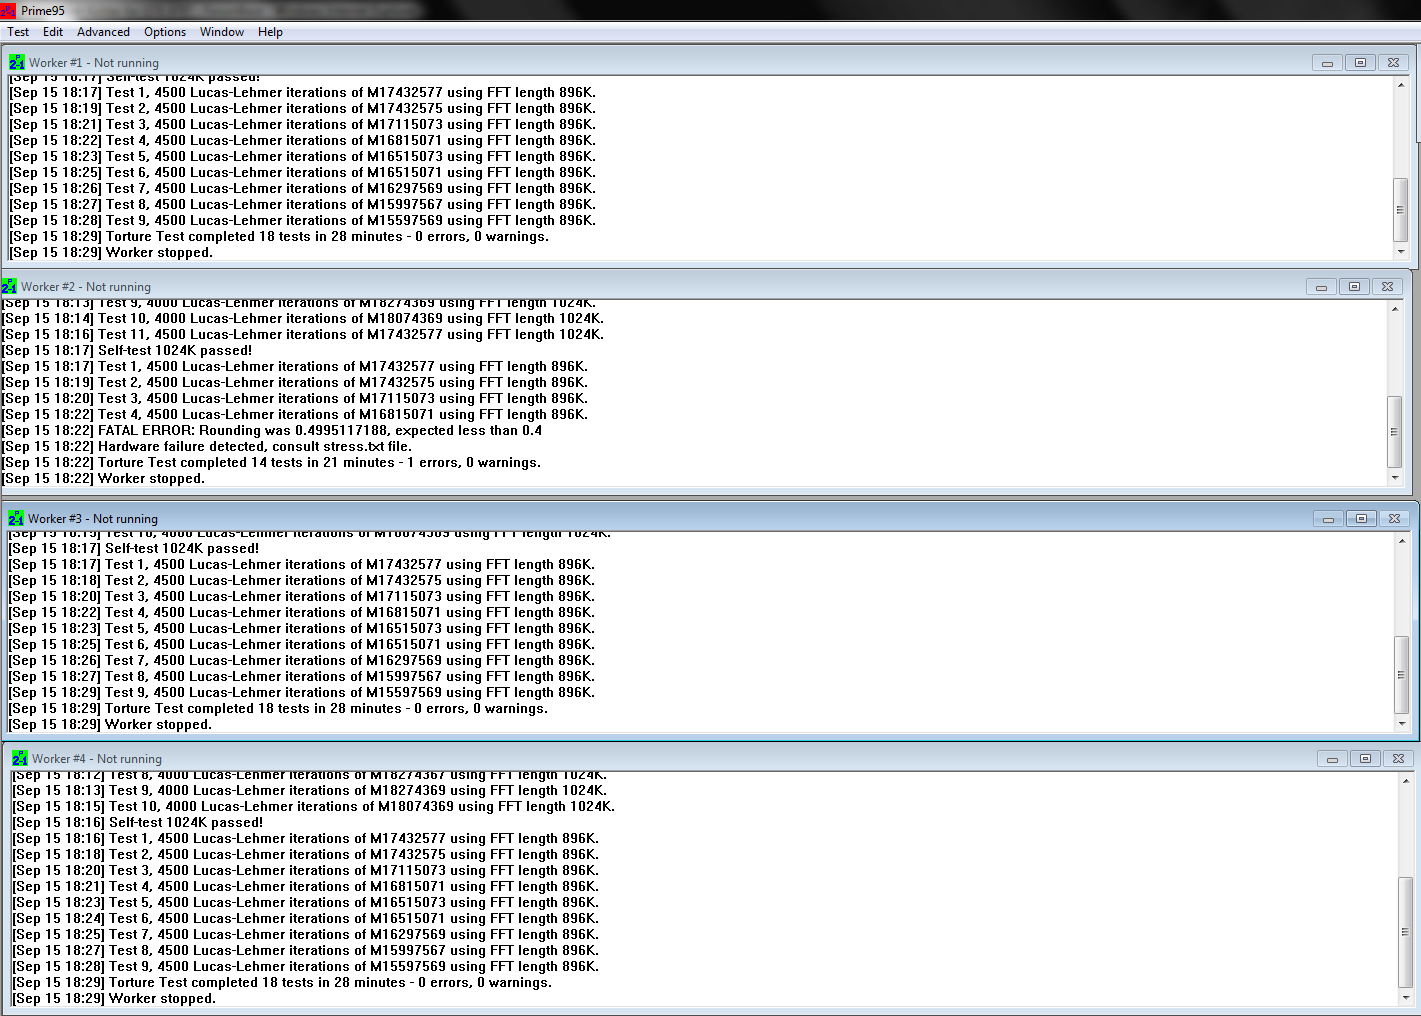This screenshot has width=1421, height=1016.
Task: Click Worker #3's Test 5 M16515073 line
Action: pos(302,629)
